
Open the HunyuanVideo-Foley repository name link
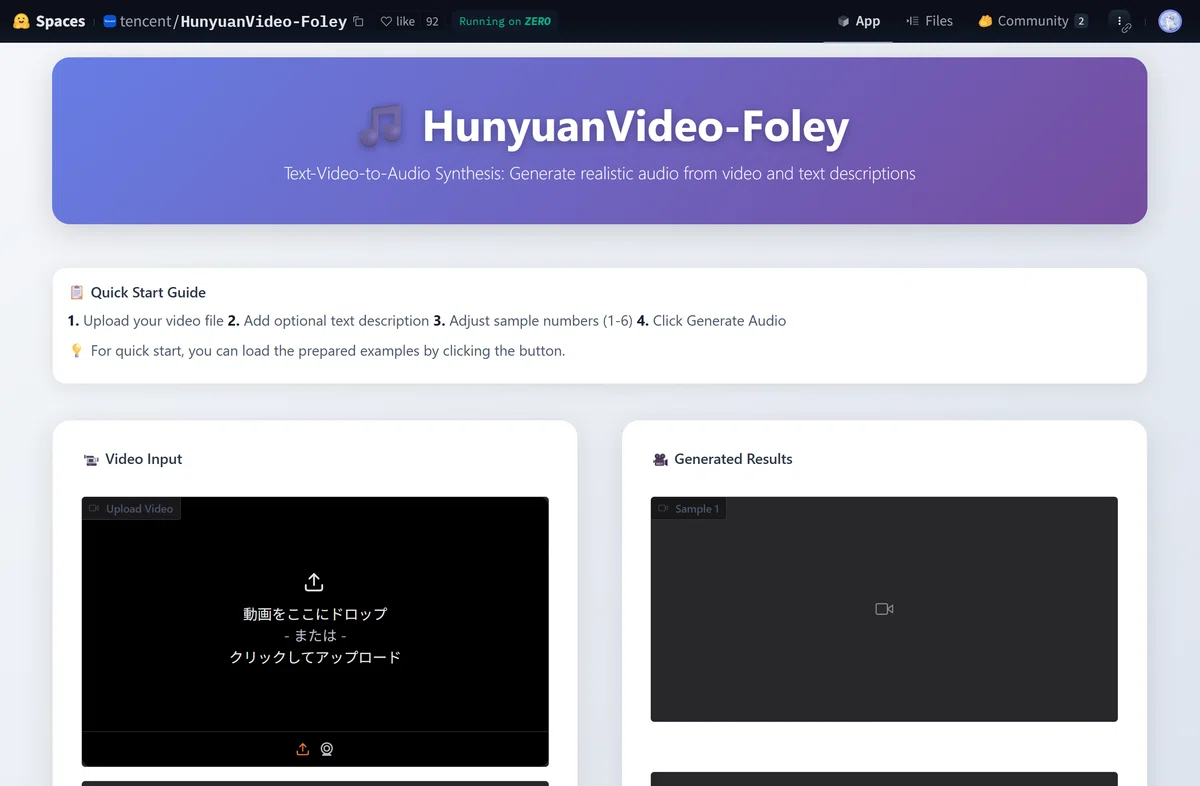pos(263,21)
